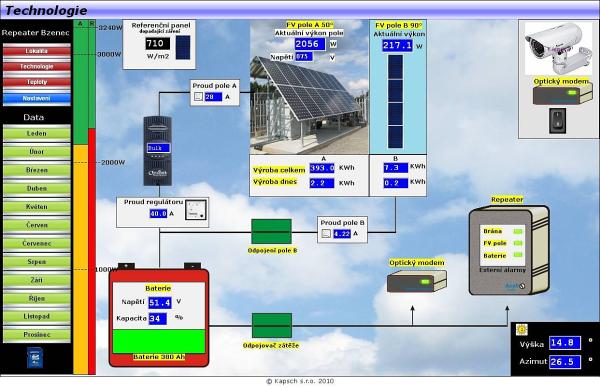Image resolution: width=600 pixels, height=388 pixels.
Task: Click the small chart icon in Proud pole A
Action: click(x=198, y=97)
